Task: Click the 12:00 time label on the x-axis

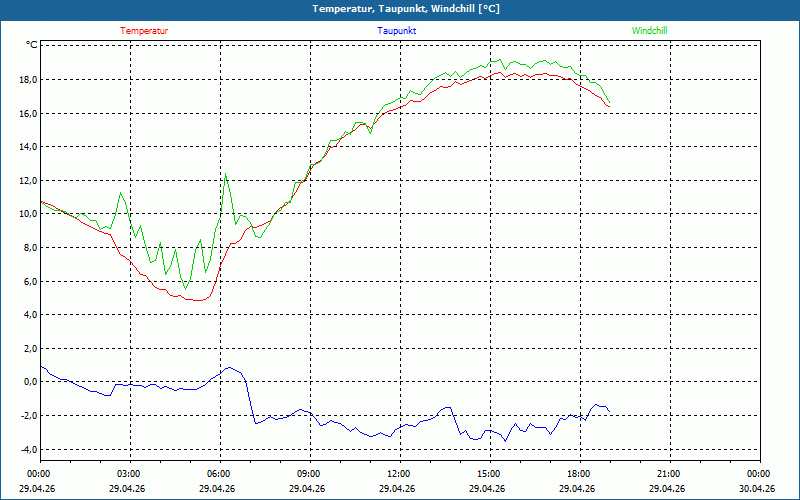Action: point(399,473)
